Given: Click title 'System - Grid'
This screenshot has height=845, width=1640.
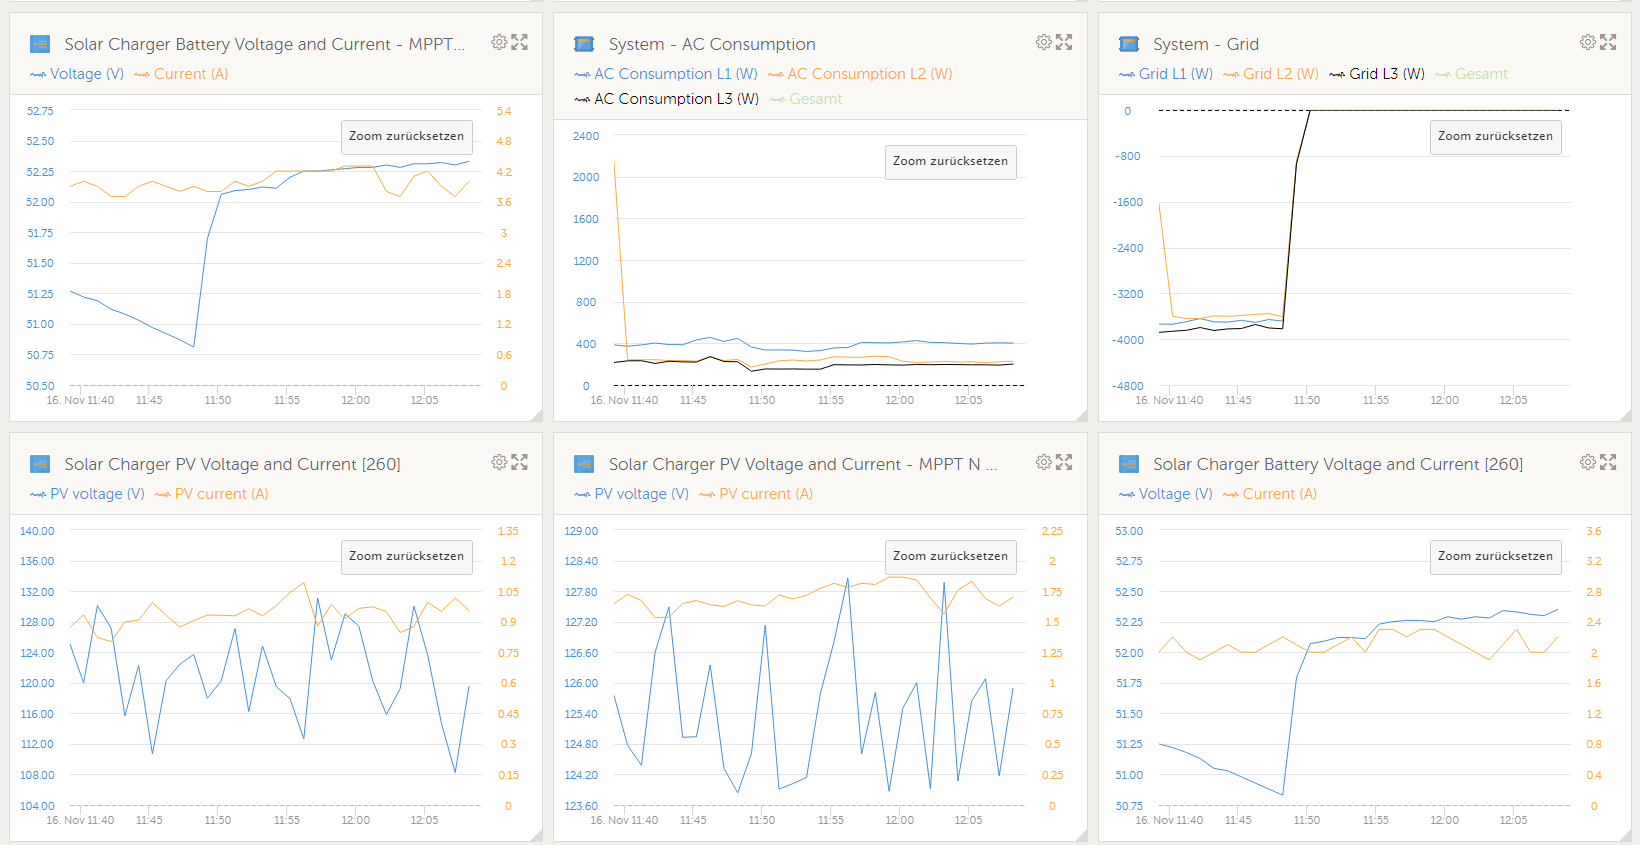Looking at the screenshot, I should (x=1206, y=44).
